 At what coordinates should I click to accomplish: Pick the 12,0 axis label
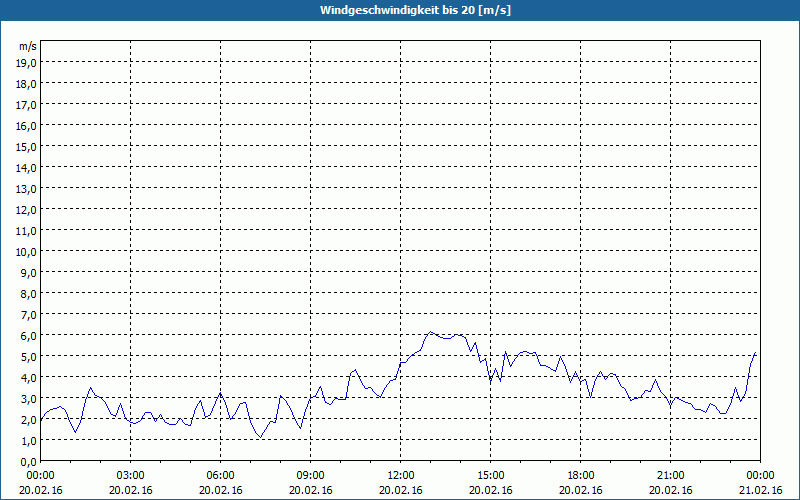tap(27, 210)
